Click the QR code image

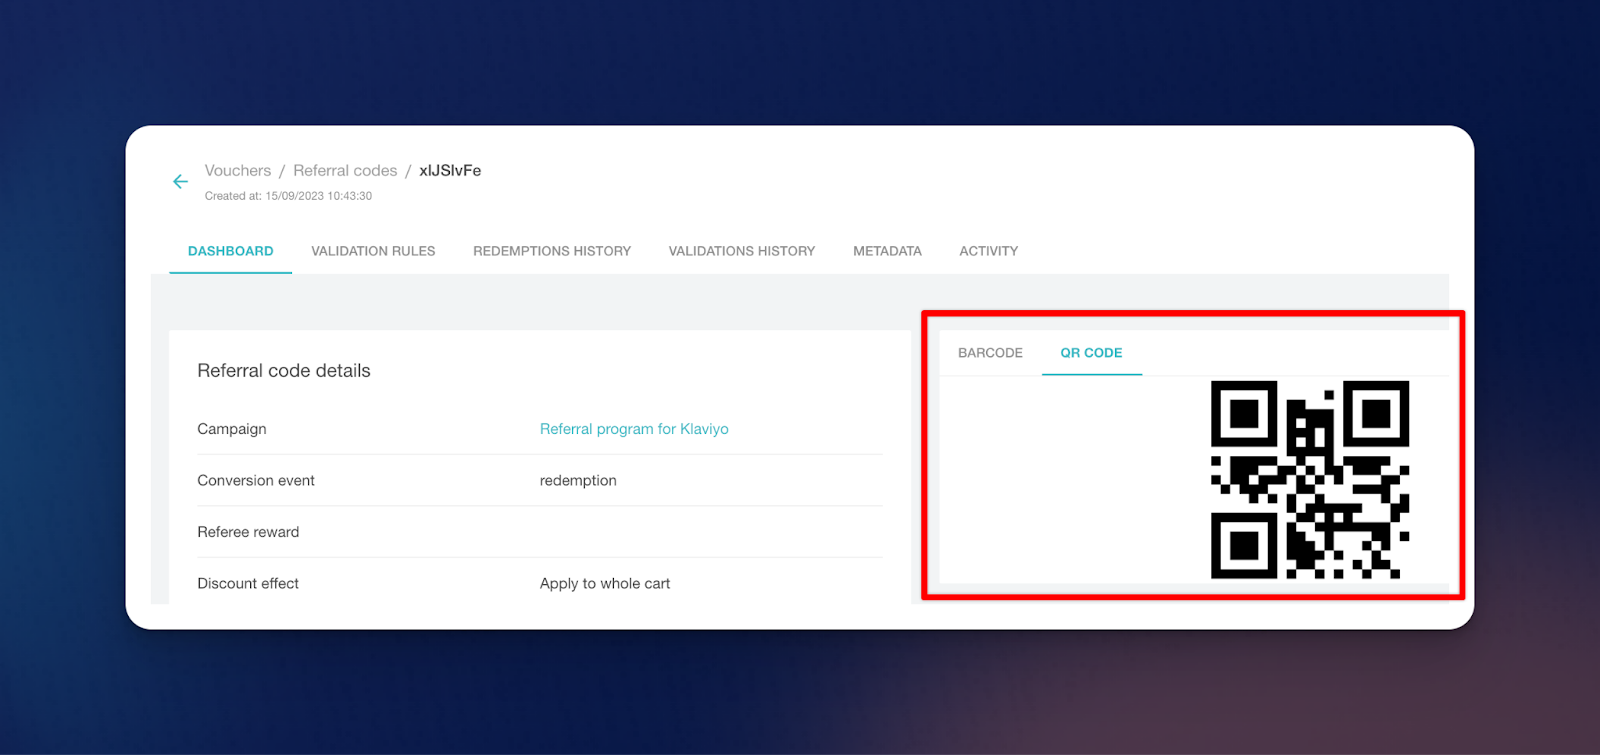coord(1310,479)
